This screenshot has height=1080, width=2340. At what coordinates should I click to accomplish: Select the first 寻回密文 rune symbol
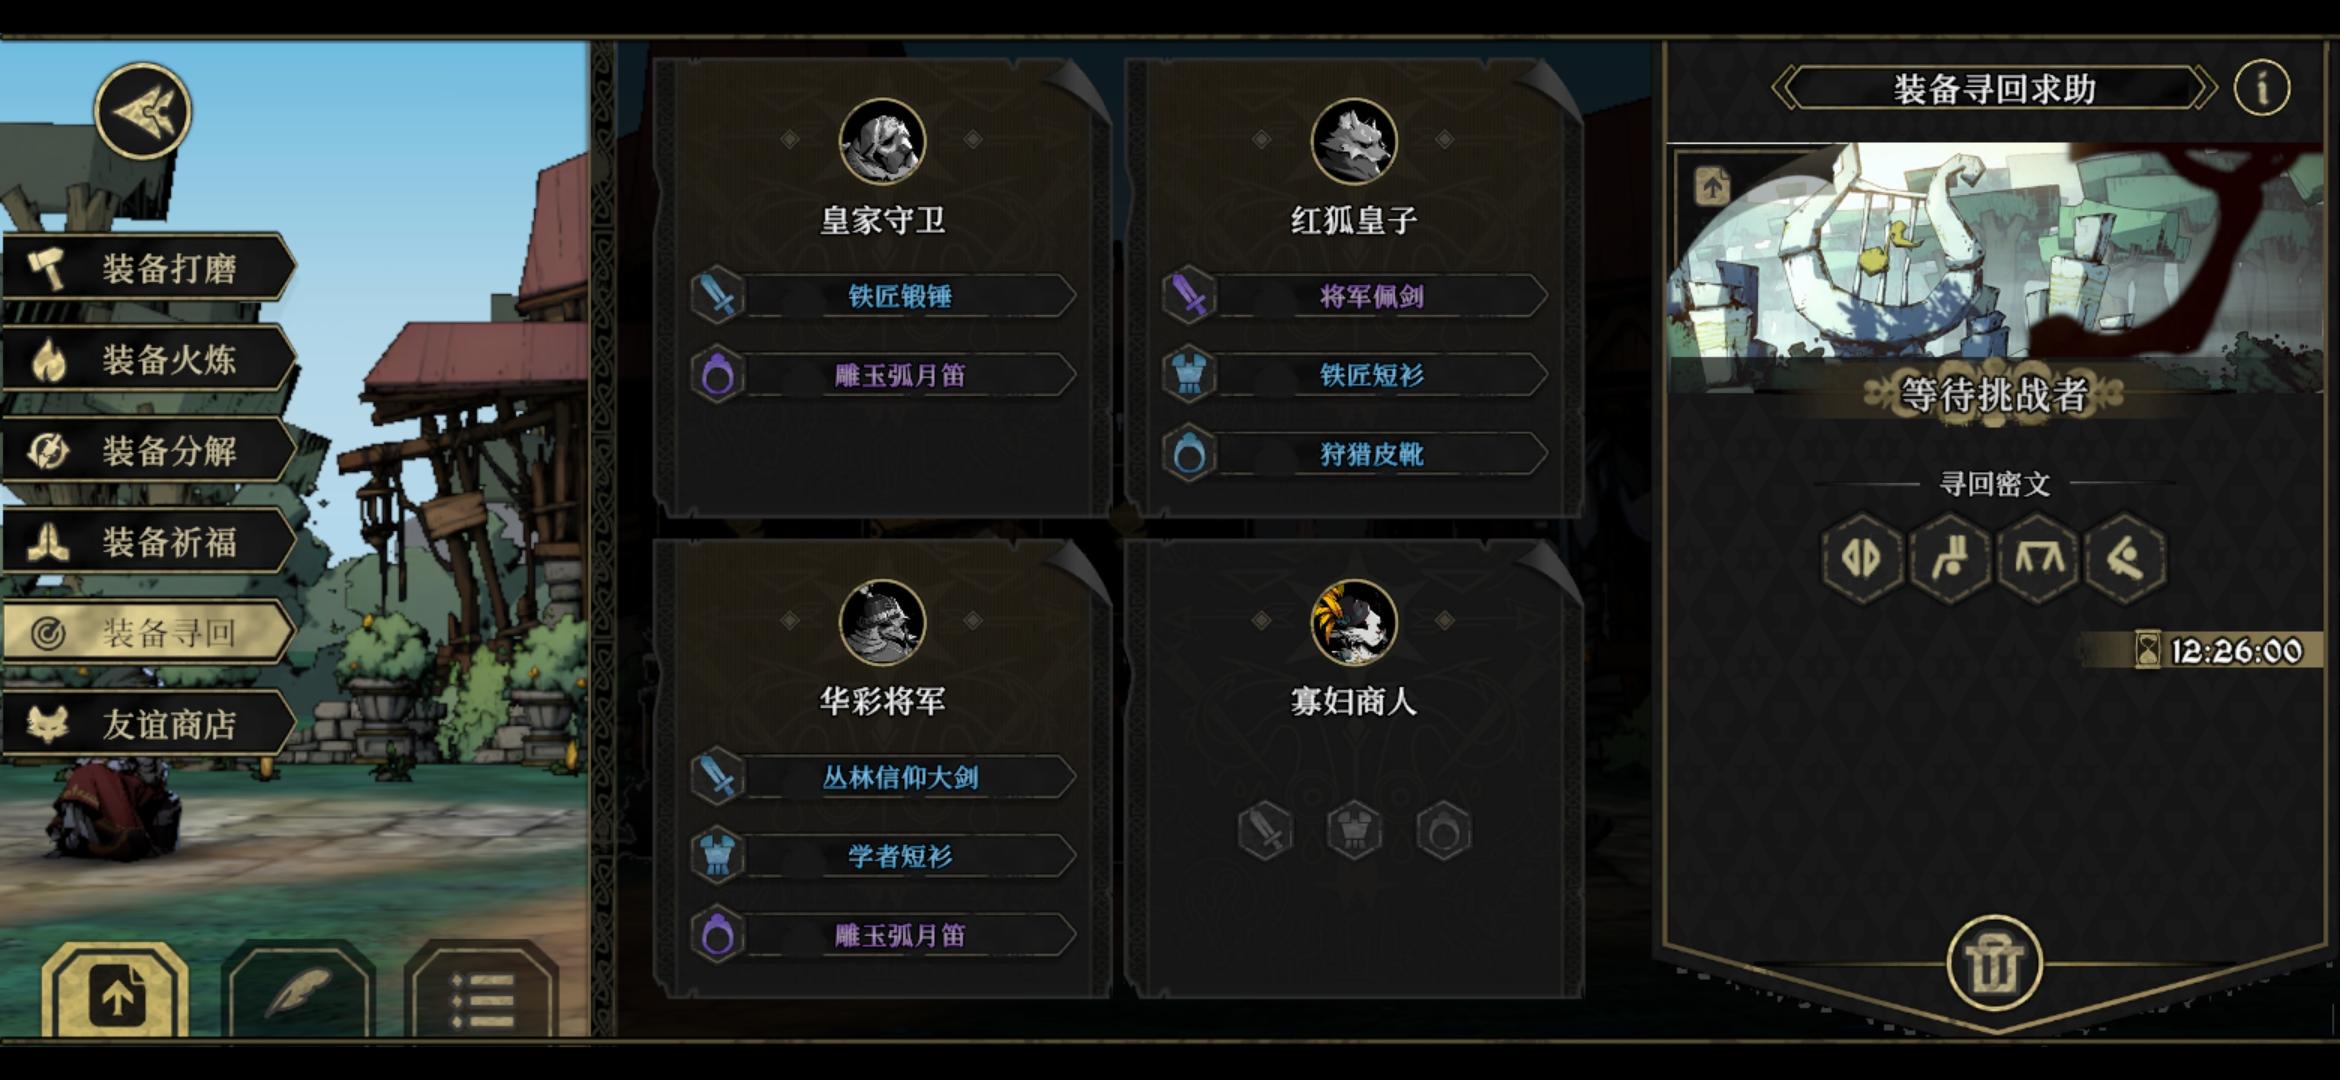click(x=1862, y=558)
